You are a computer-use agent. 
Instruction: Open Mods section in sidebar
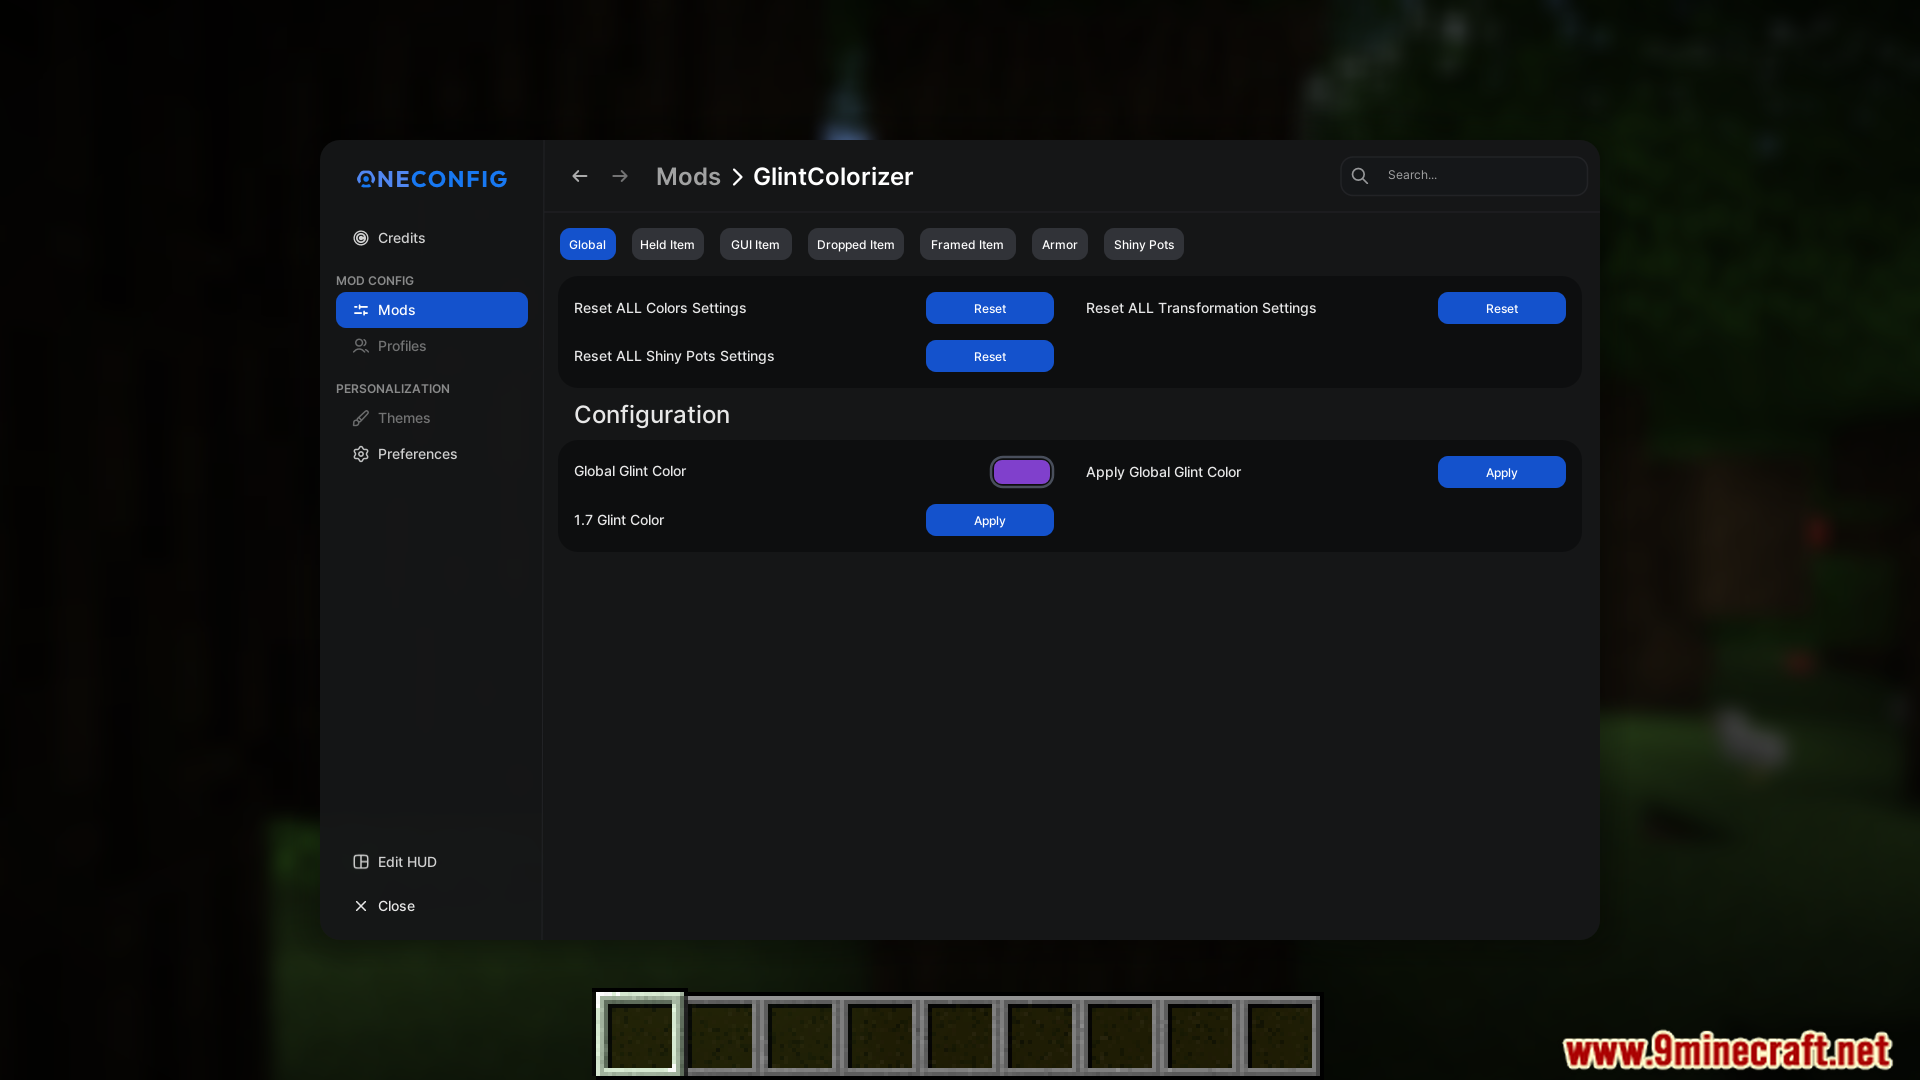tap(432, 310)
